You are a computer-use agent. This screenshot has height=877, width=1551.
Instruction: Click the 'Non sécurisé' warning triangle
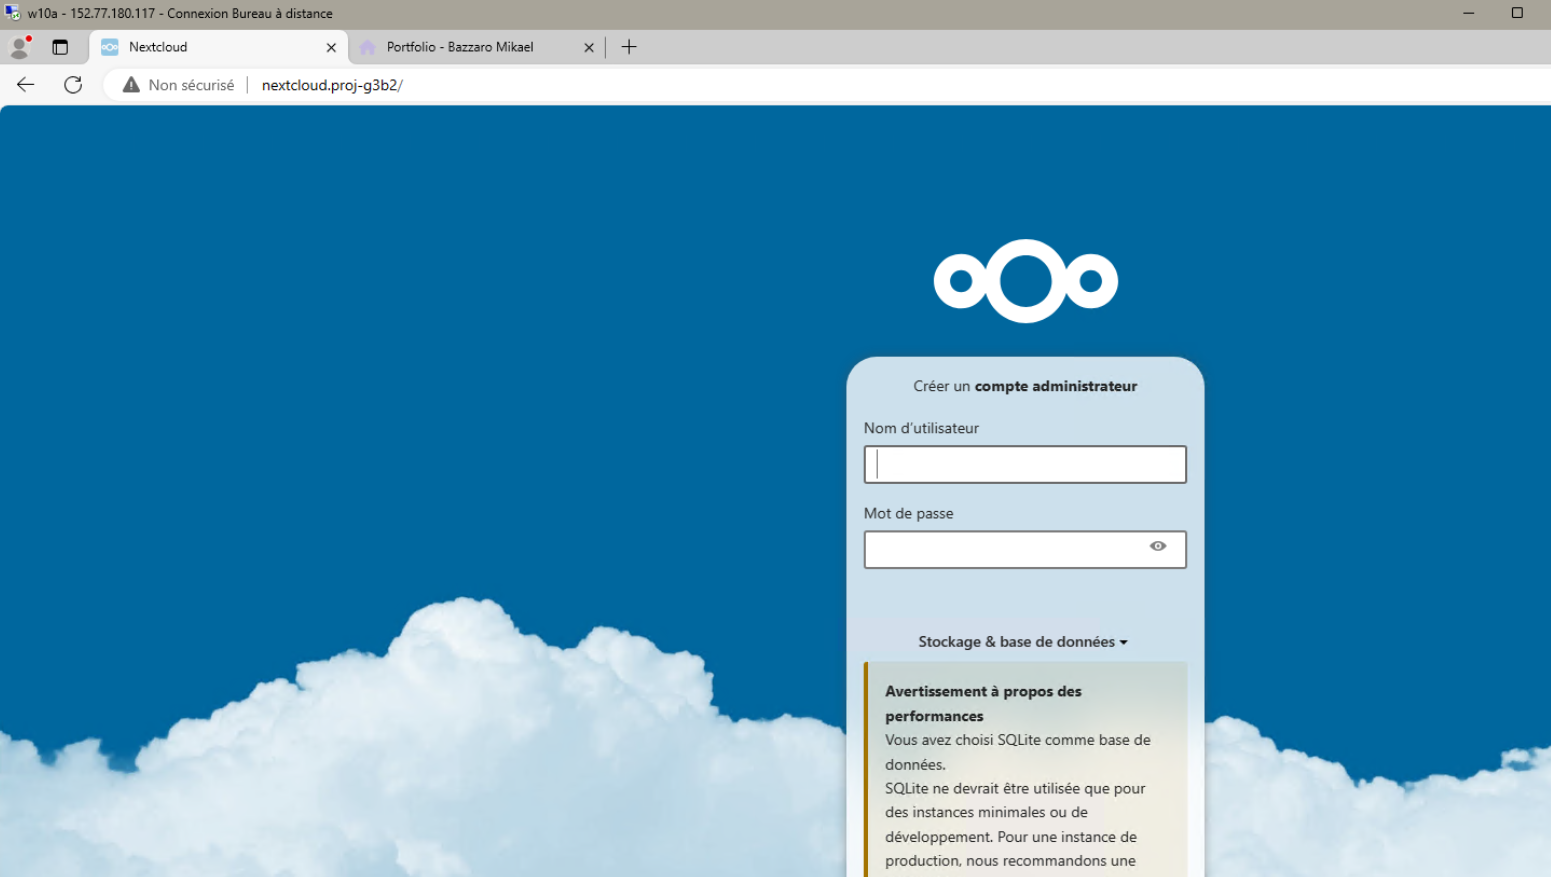[x=131, y=85]
